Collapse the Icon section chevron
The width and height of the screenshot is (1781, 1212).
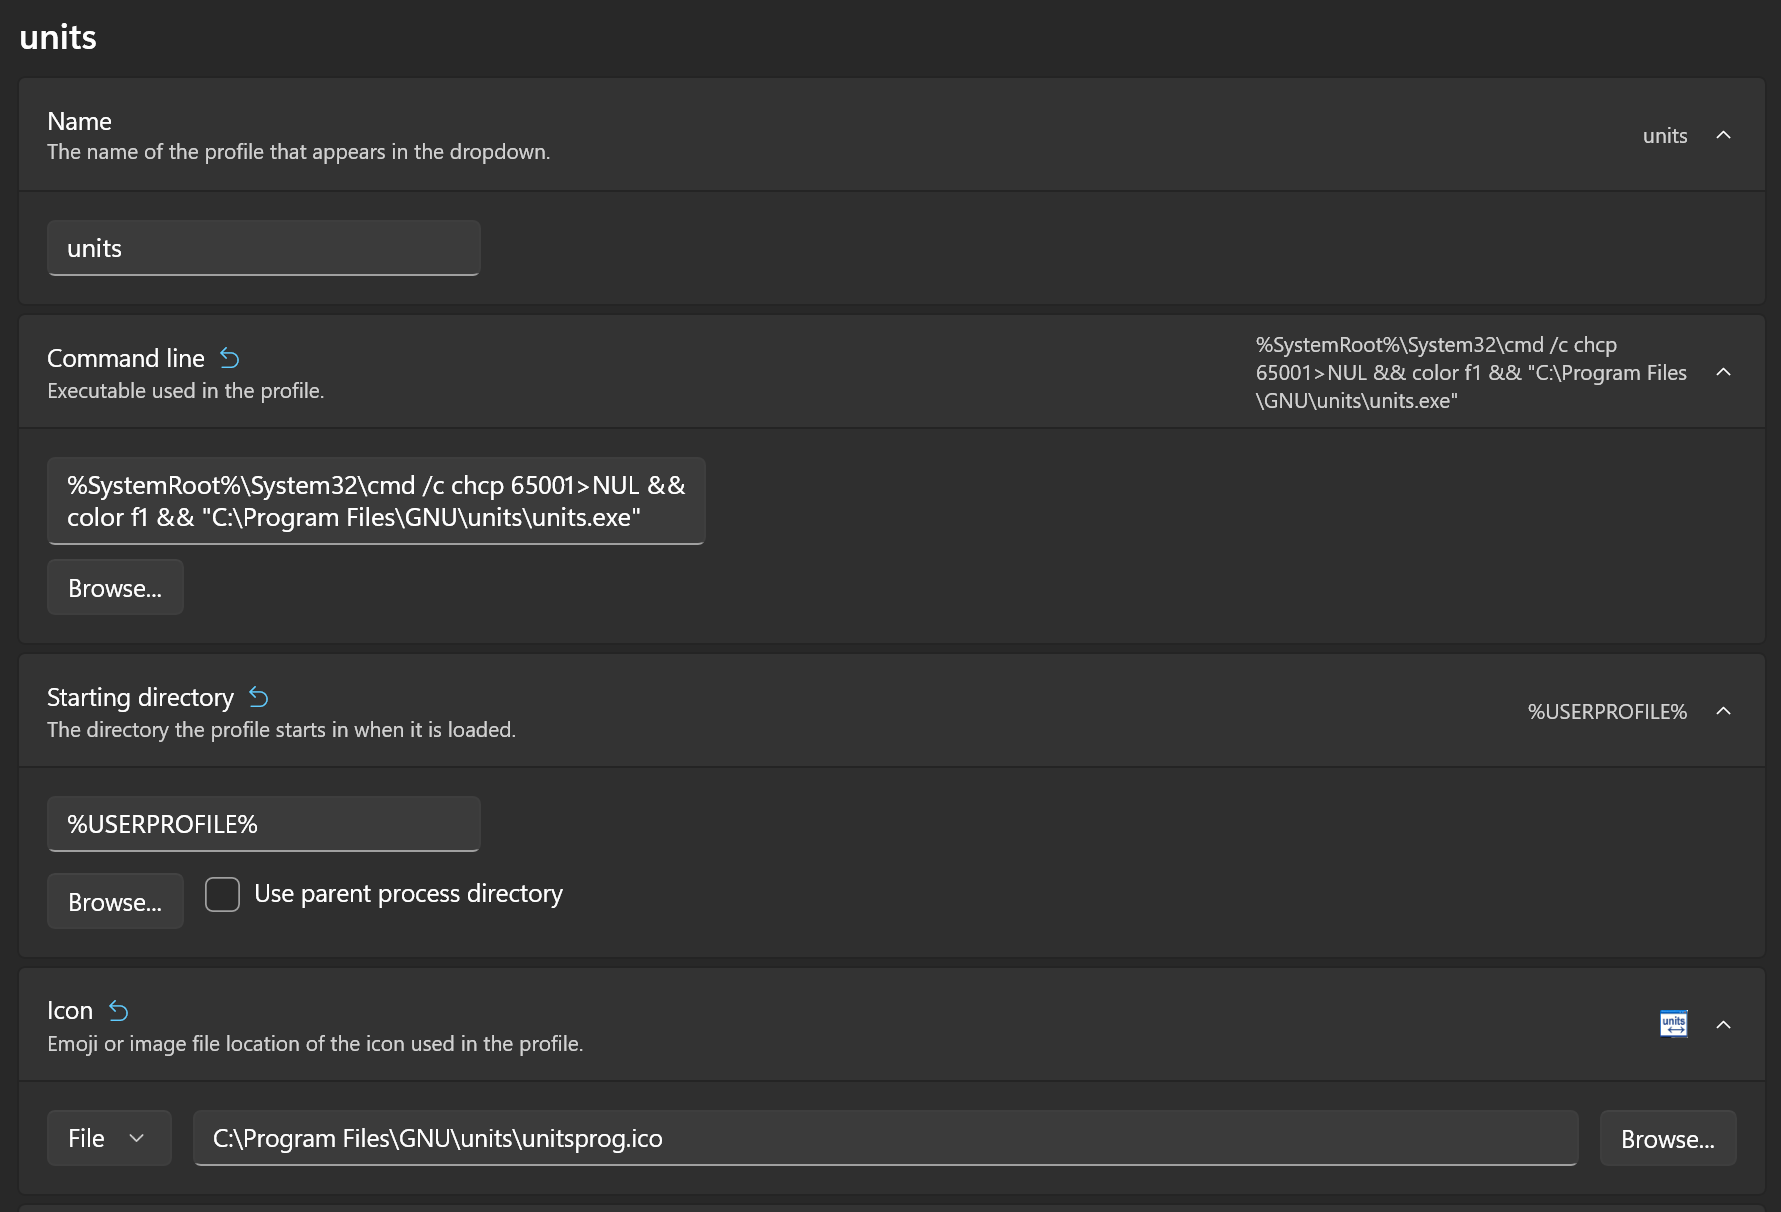point(1723,1025)
